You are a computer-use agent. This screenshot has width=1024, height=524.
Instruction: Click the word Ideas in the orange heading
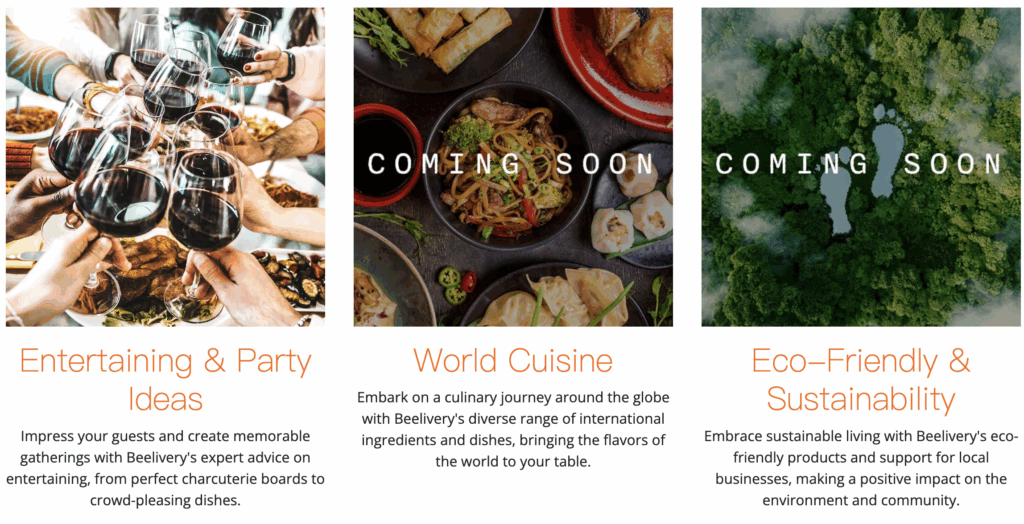pyautogui.click(x=165, y=399)
